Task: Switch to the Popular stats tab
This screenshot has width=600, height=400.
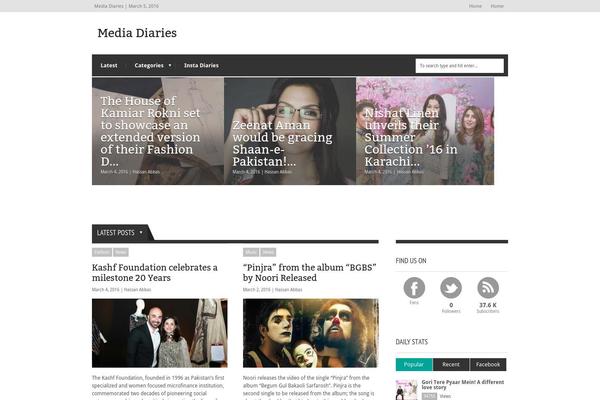Action: point(414,364)
